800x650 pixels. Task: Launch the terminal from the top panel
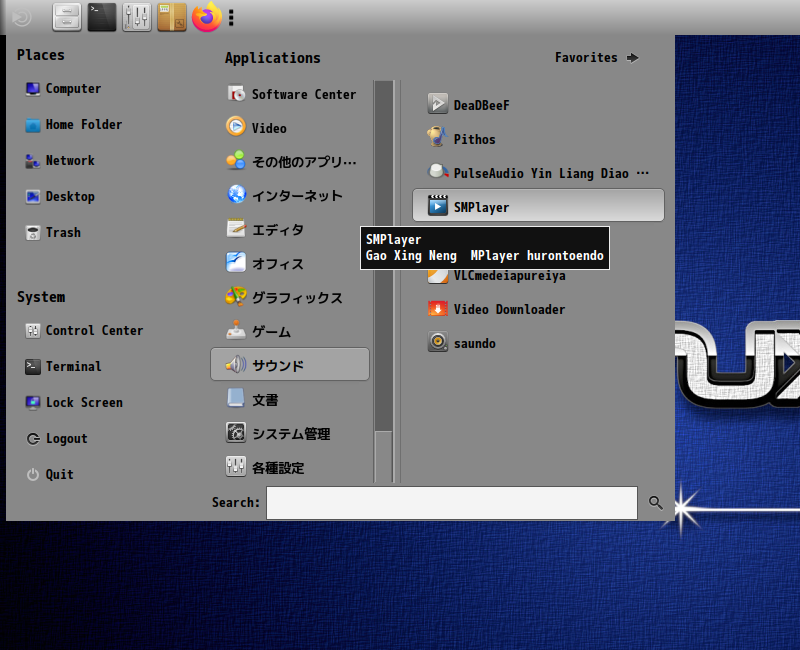click(x=102, y=17)
